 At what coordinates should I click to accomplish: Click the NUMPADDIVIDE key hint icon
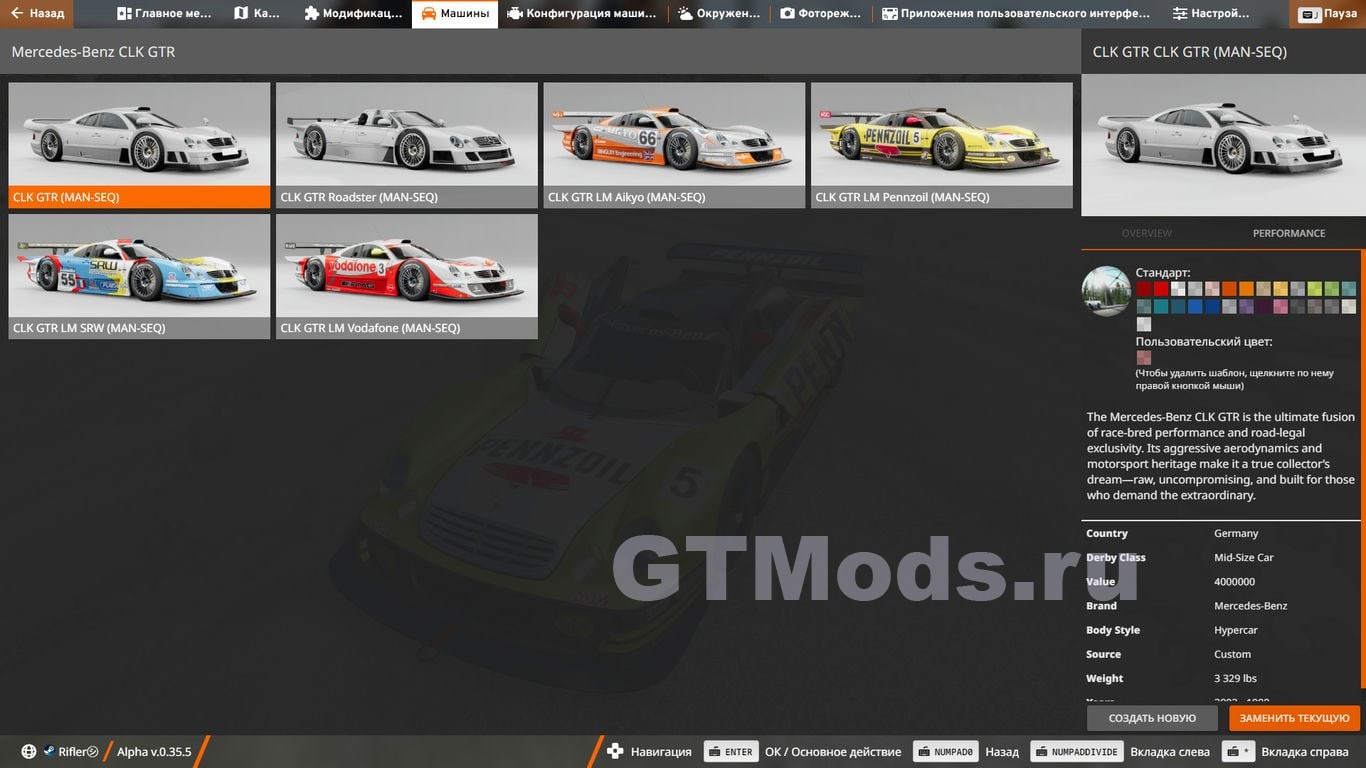1077,752
